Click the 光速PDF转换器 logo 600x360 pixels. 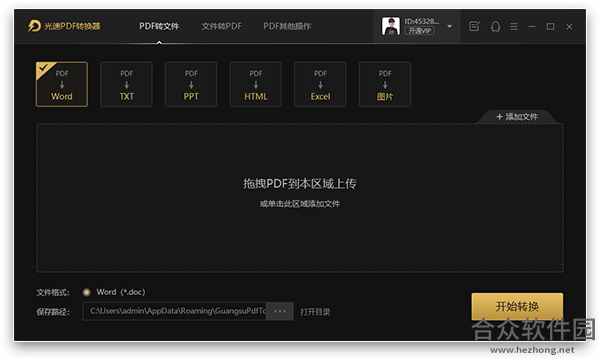point(64,26)
